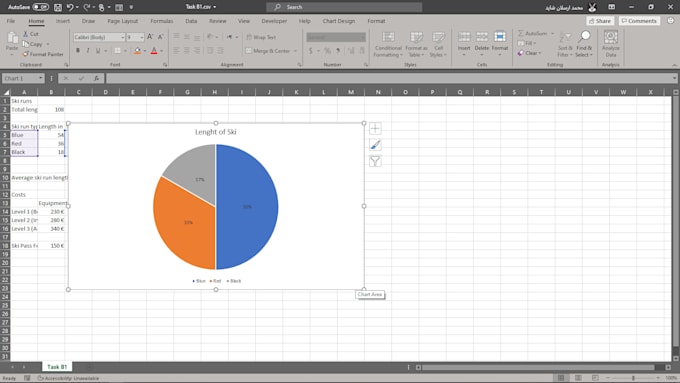Expand the Name Box dropdown showing Chart 1
Viewport: 680px width, 383px height.
[40, 79]
